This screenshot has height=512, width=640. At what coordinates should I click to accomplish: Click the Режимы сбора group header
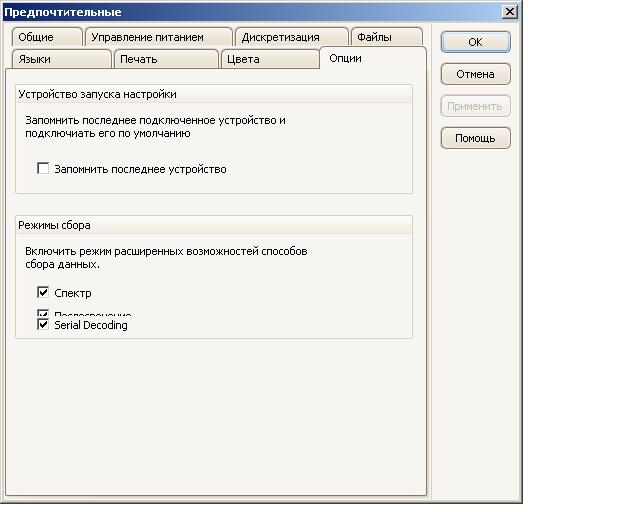(x=214, y=225)
